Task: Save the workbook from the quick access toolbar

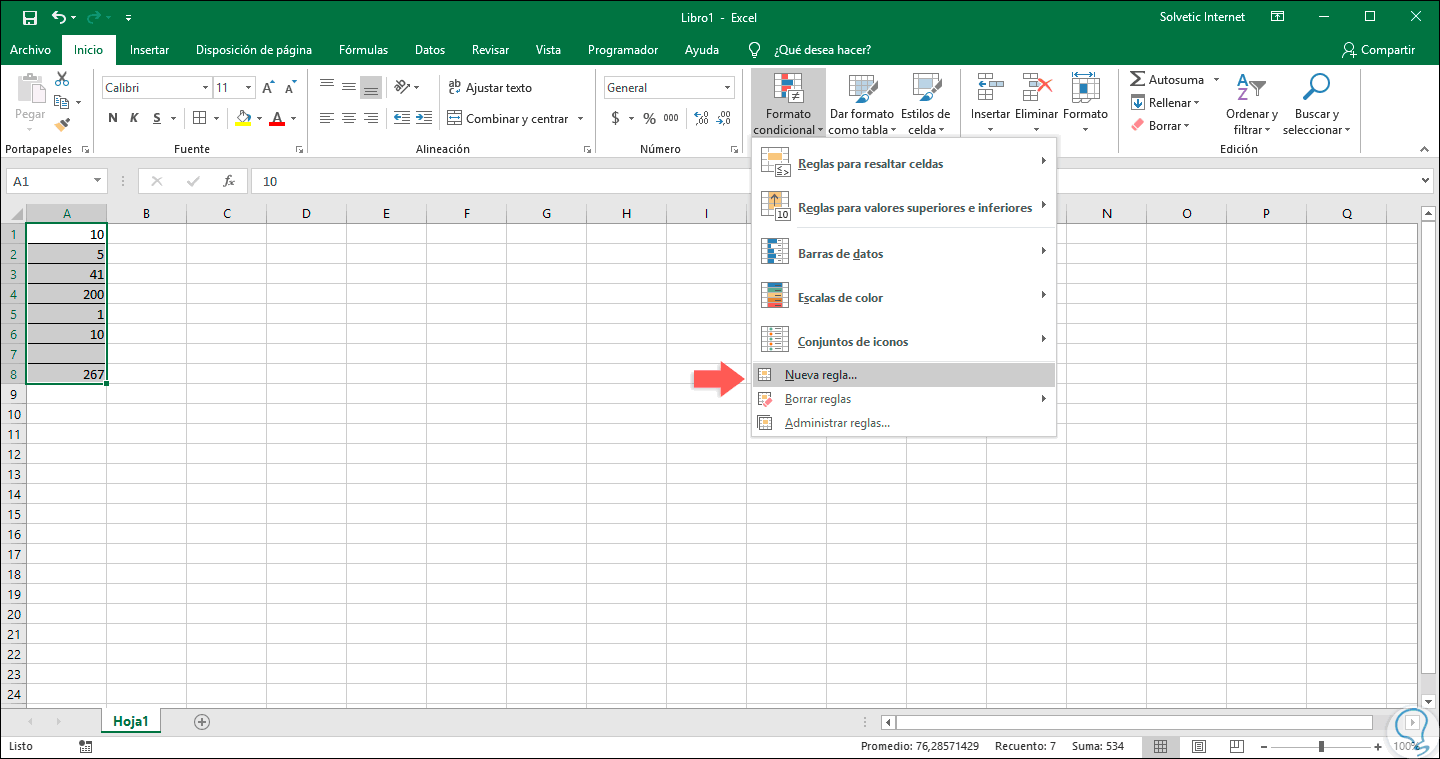Action: [x=29, y=17]
